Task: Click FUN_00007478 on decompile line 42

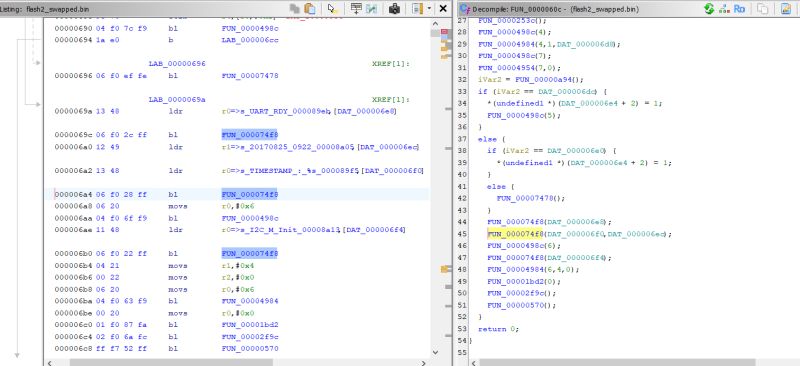Action: tap(525, 198)
